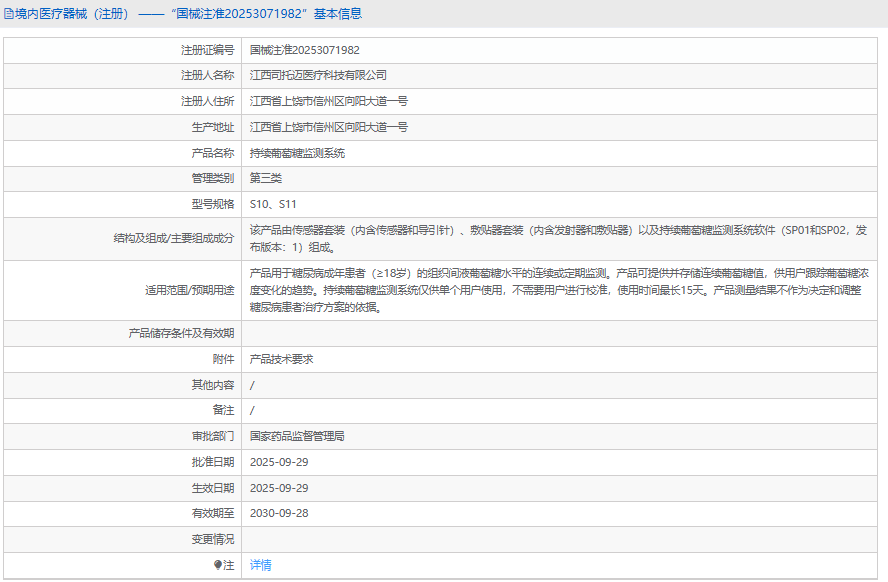Click the page header title 基本信息
Image resolution: width=888 pixels, height=582 pixels.
pyautogui.click(x=338, y=14)
